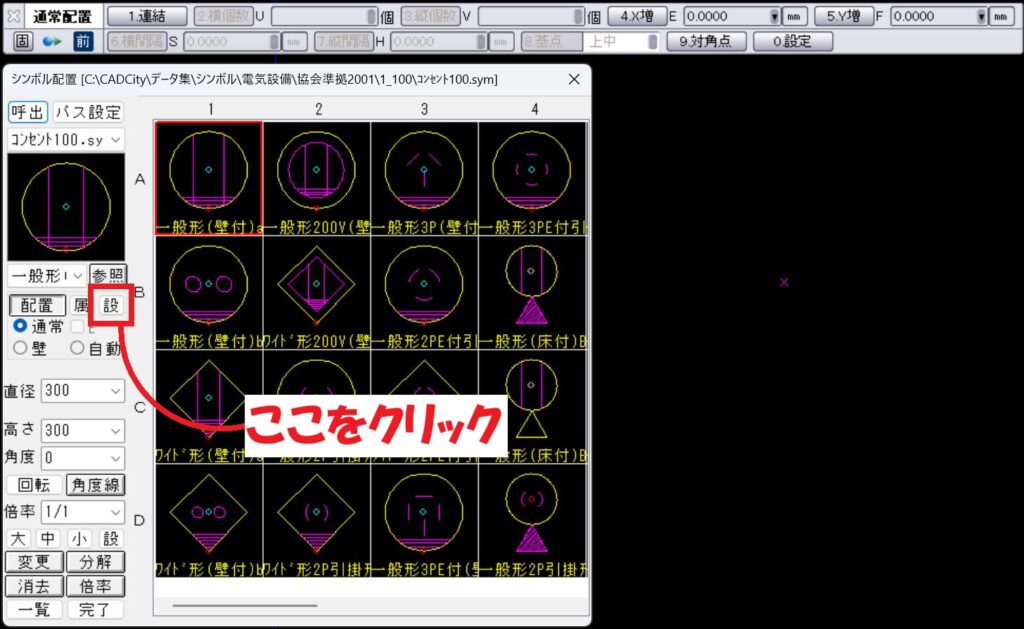The height and width of the screenshot is (629, 1024).
Task: Choose the 一般形2P引掛 symbol in row D
Action: (532, 521)
